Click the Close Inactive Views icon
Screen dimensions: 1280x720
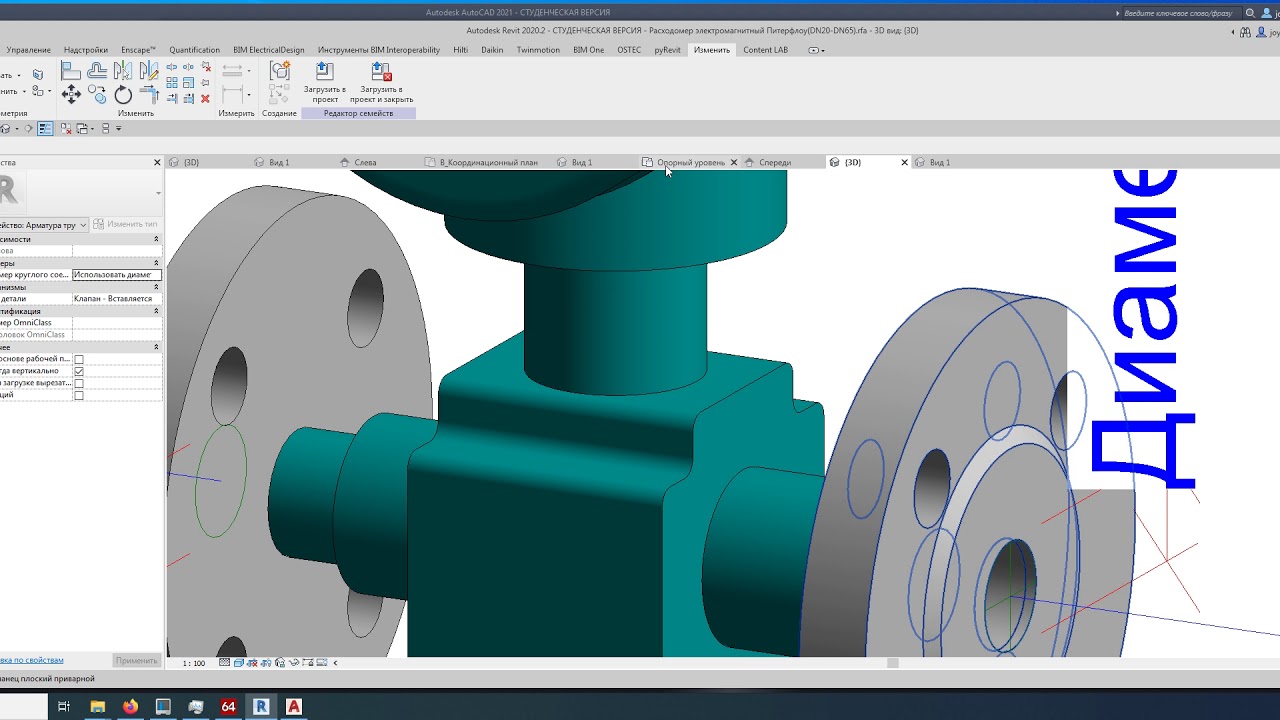pos(66,128)
